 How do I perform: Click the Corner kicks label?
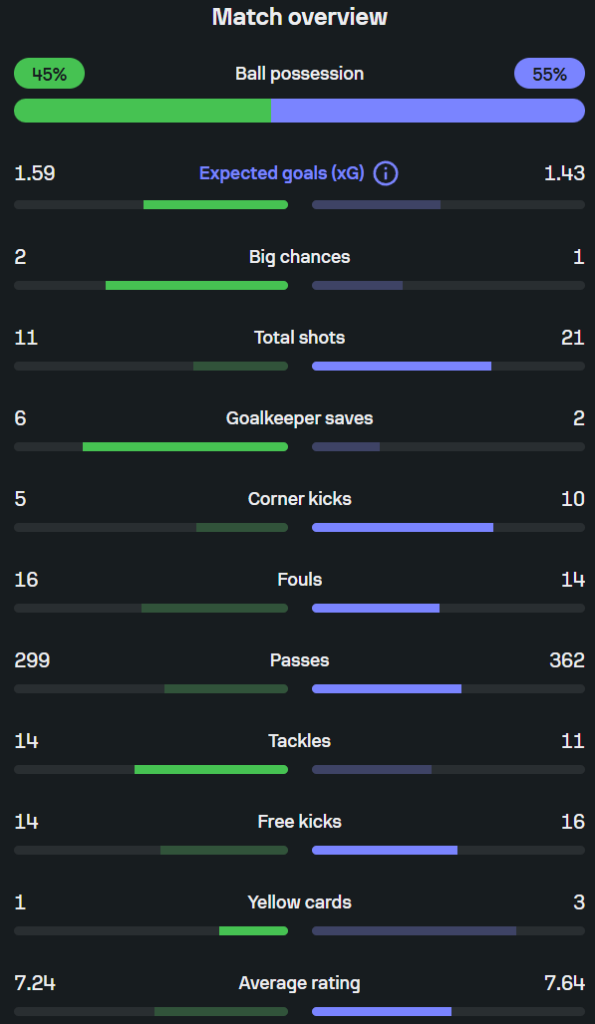(299, 499)
